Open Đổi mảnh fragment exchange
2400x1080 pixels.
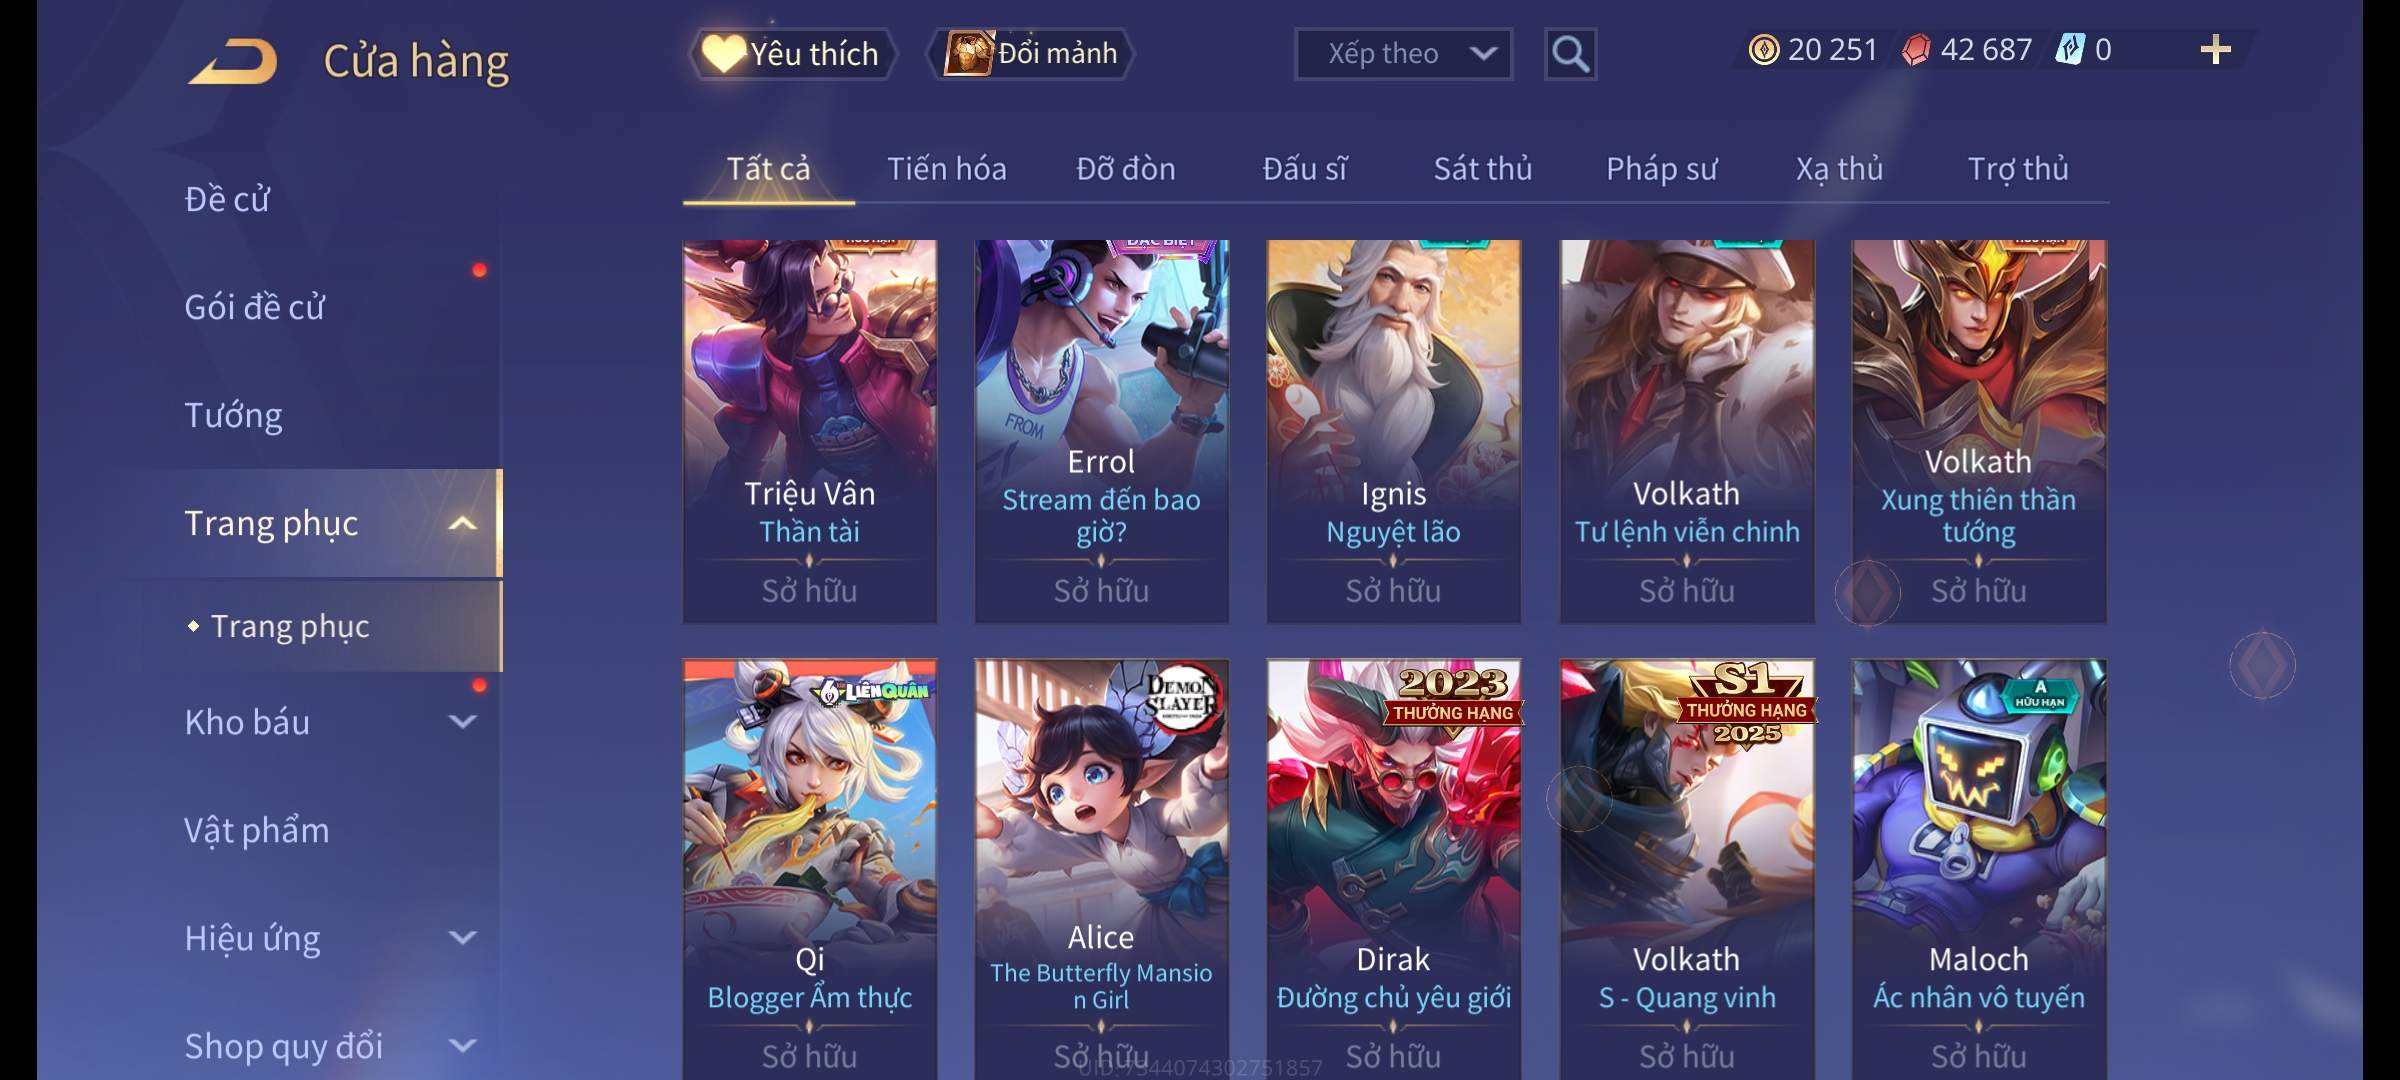[x=1031, y=54]
